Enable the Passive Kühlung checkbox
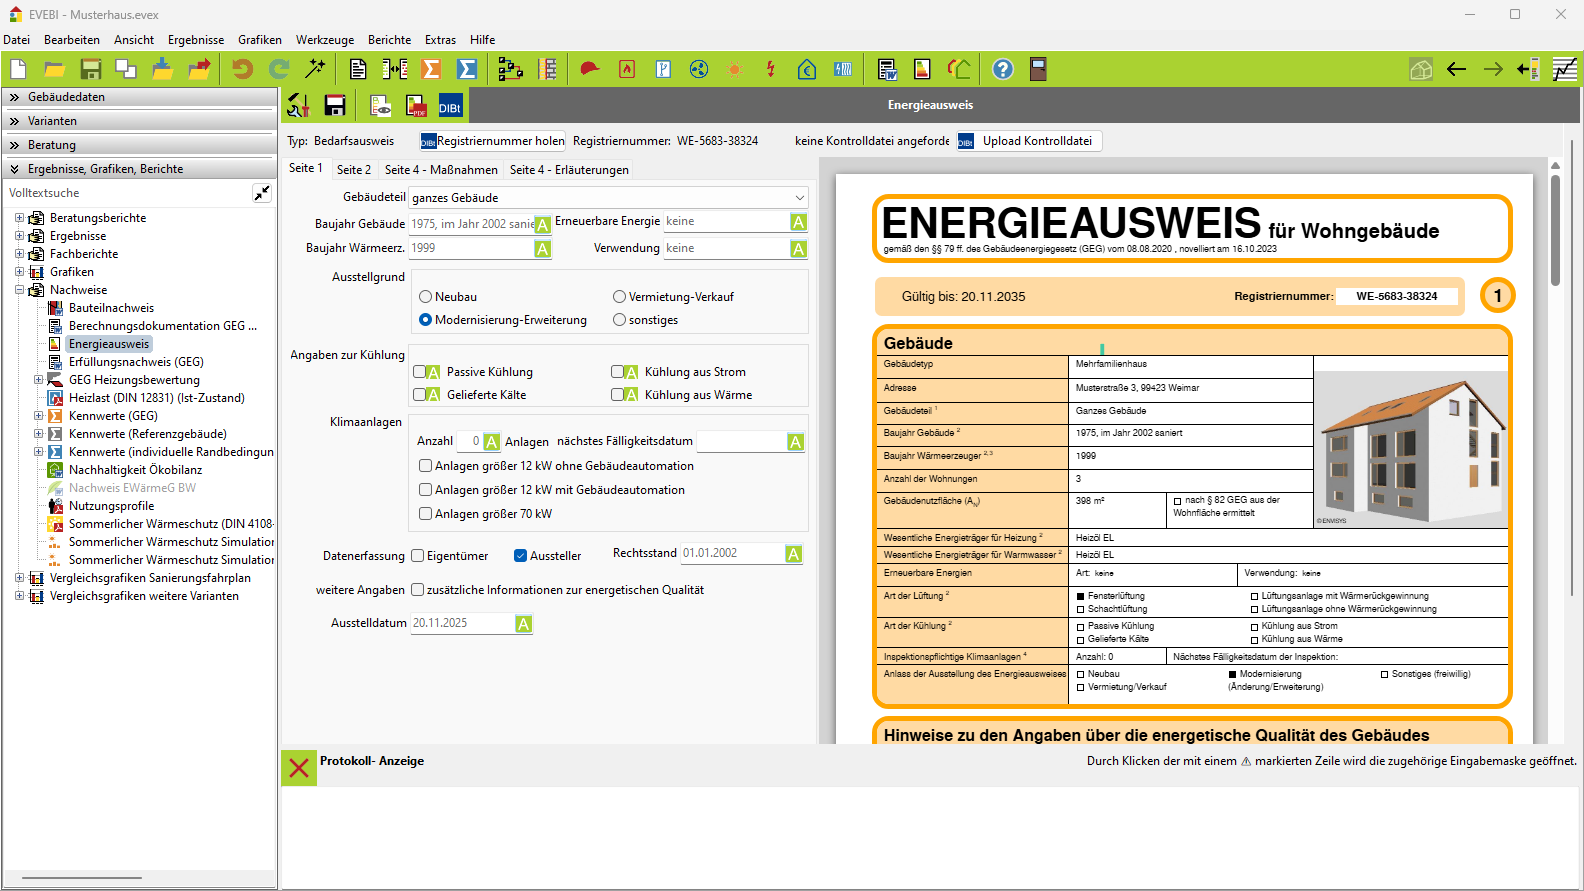Viewport: 1584px width, 891px height. (x=420, y=372)
